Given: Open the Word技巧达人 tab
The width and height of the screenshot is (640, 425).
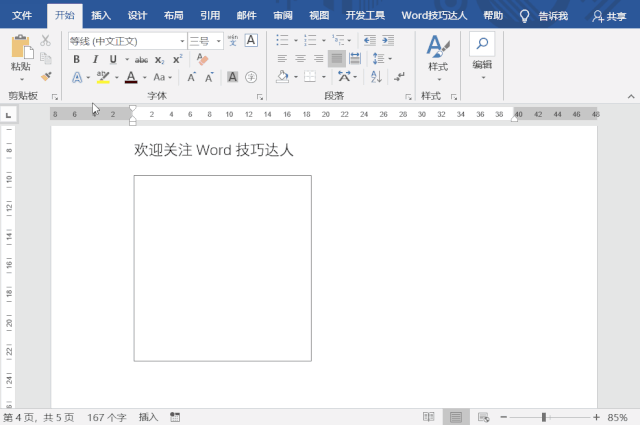Looking at the screenshot, I should tap(434, 16).
